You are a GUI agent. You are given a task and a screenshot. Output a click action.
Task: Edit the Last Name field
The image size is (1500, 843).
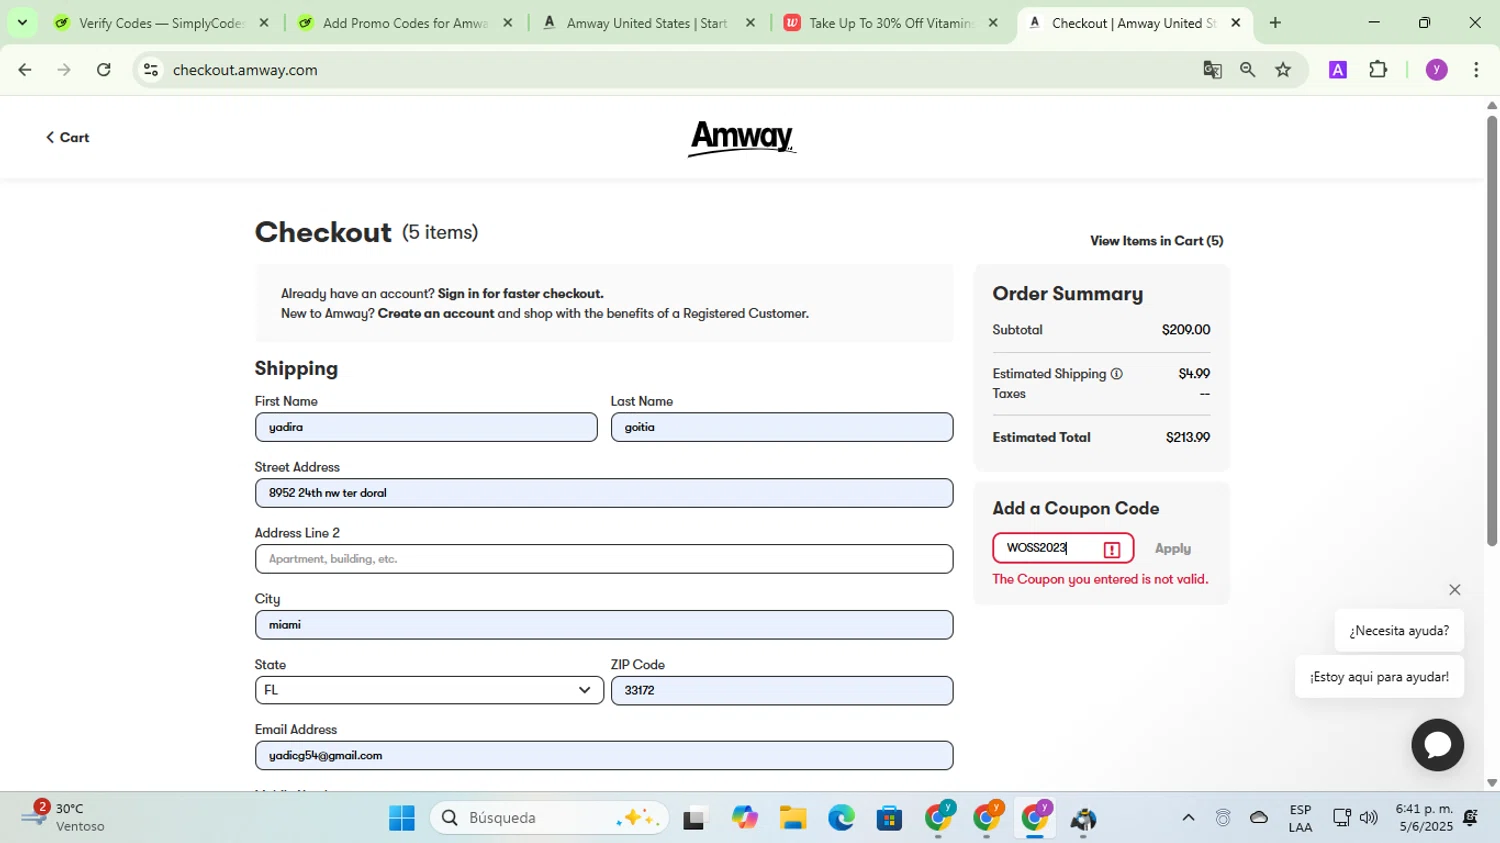point(782,427)
